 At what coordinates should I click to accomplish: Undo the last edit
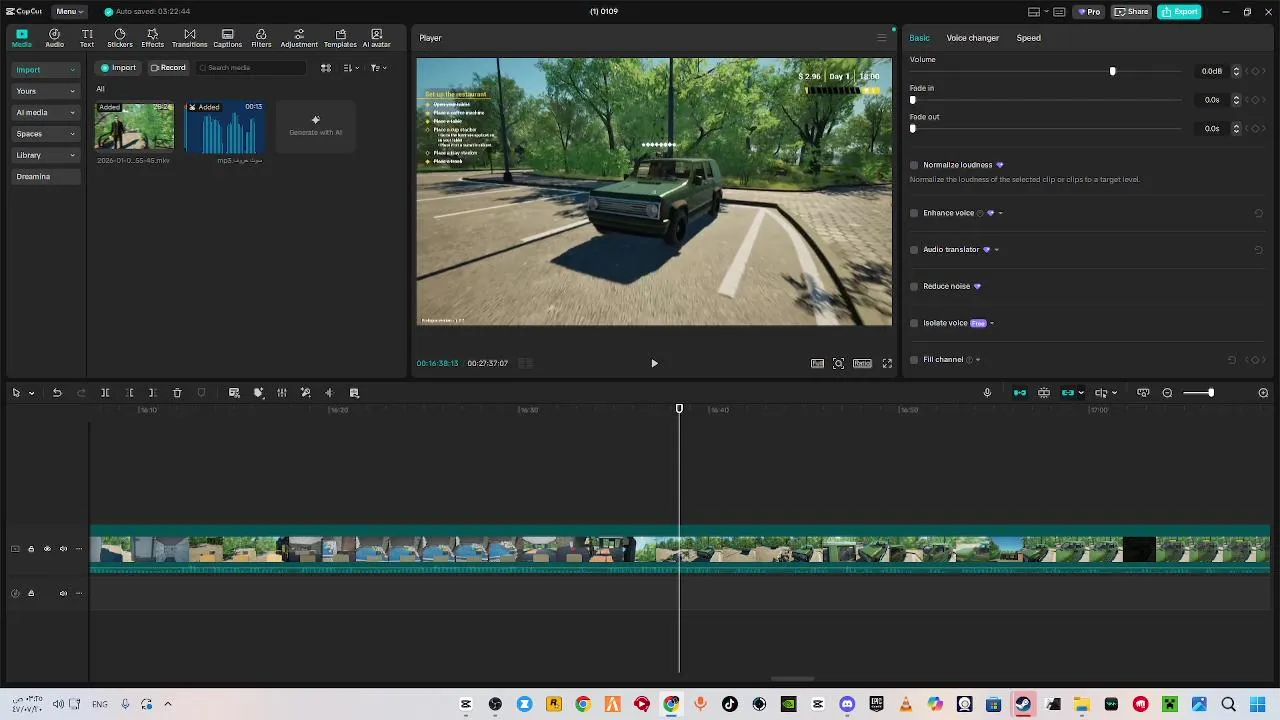[x=57, y=393]
